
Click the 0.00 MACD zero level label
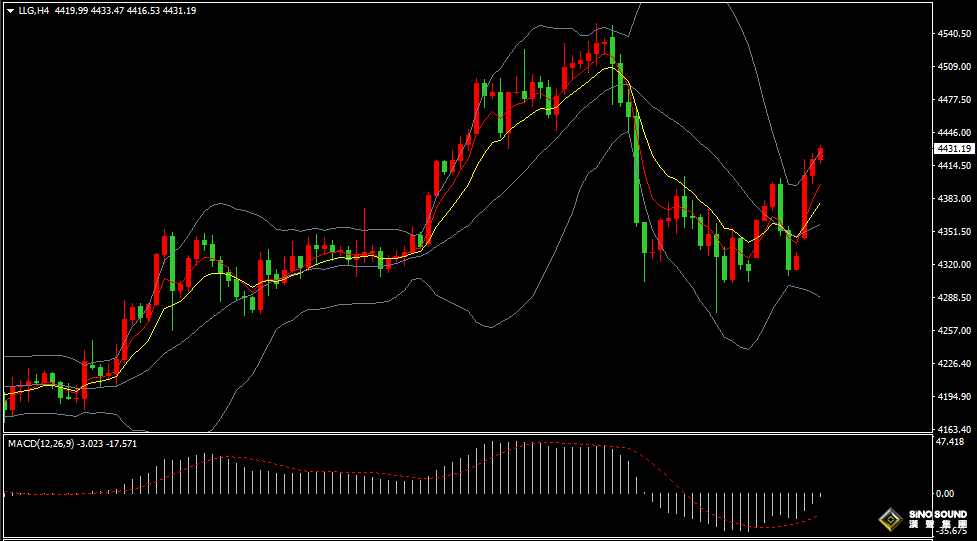(946, 494)
